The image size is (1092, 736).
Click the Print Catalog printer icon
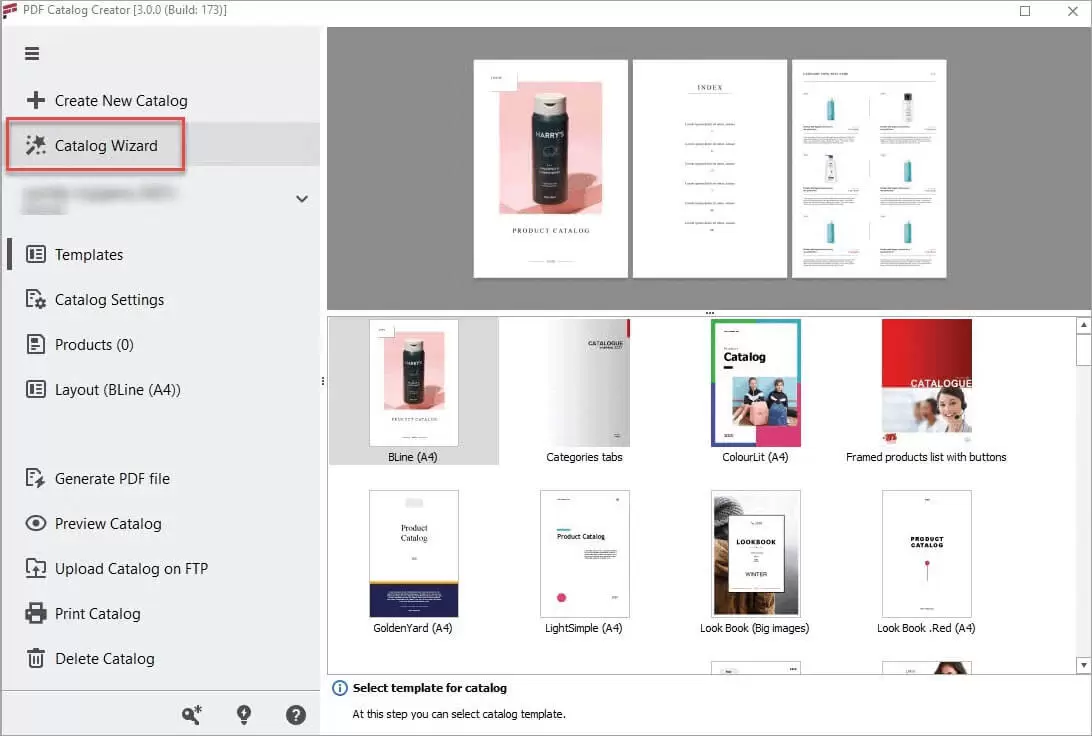(36, 613)
